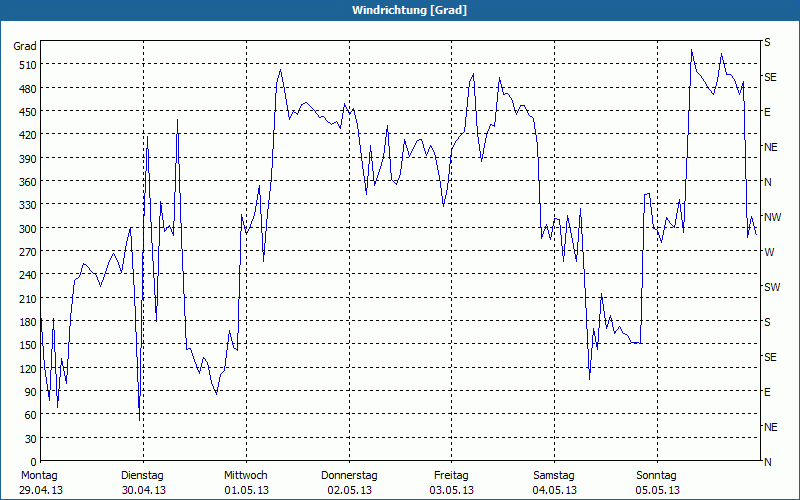The height and width of the screenshot is (500, 800).
Task: Select the 'E' compass label on the 90 gridline
Action: pyautogui.click(x=767, y=392)
